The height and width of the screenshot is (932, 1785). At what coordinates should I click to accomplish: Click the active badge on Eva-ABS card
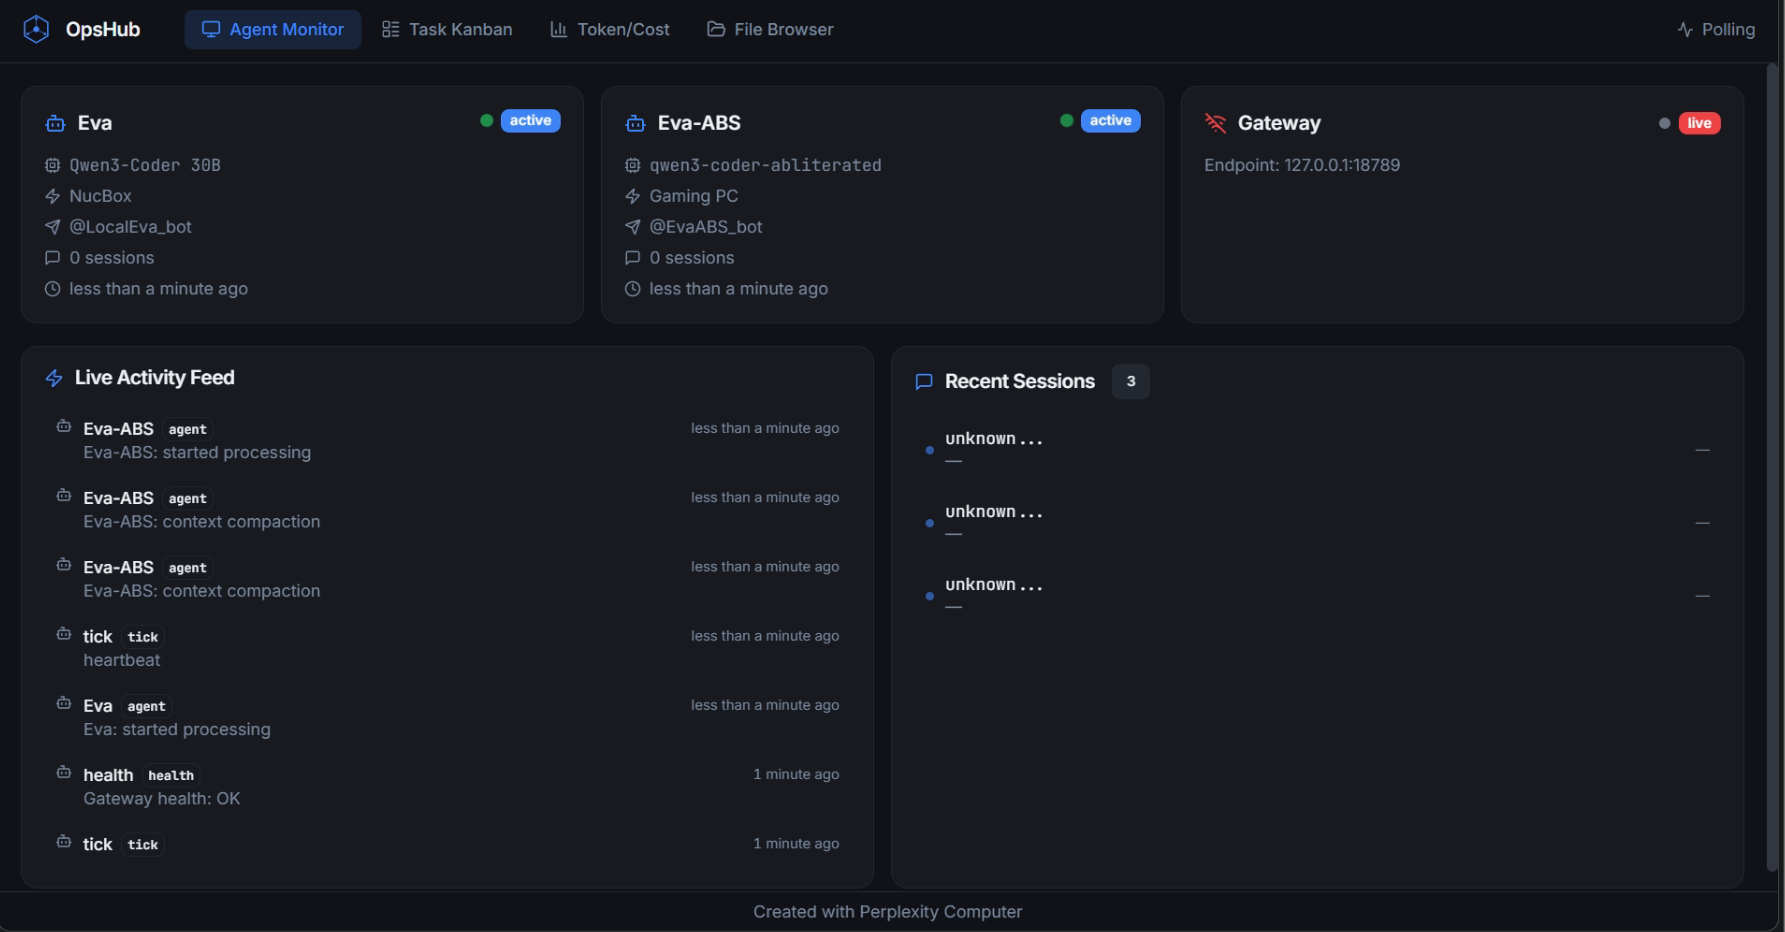pyautogui.click(x=1110, y=121)
